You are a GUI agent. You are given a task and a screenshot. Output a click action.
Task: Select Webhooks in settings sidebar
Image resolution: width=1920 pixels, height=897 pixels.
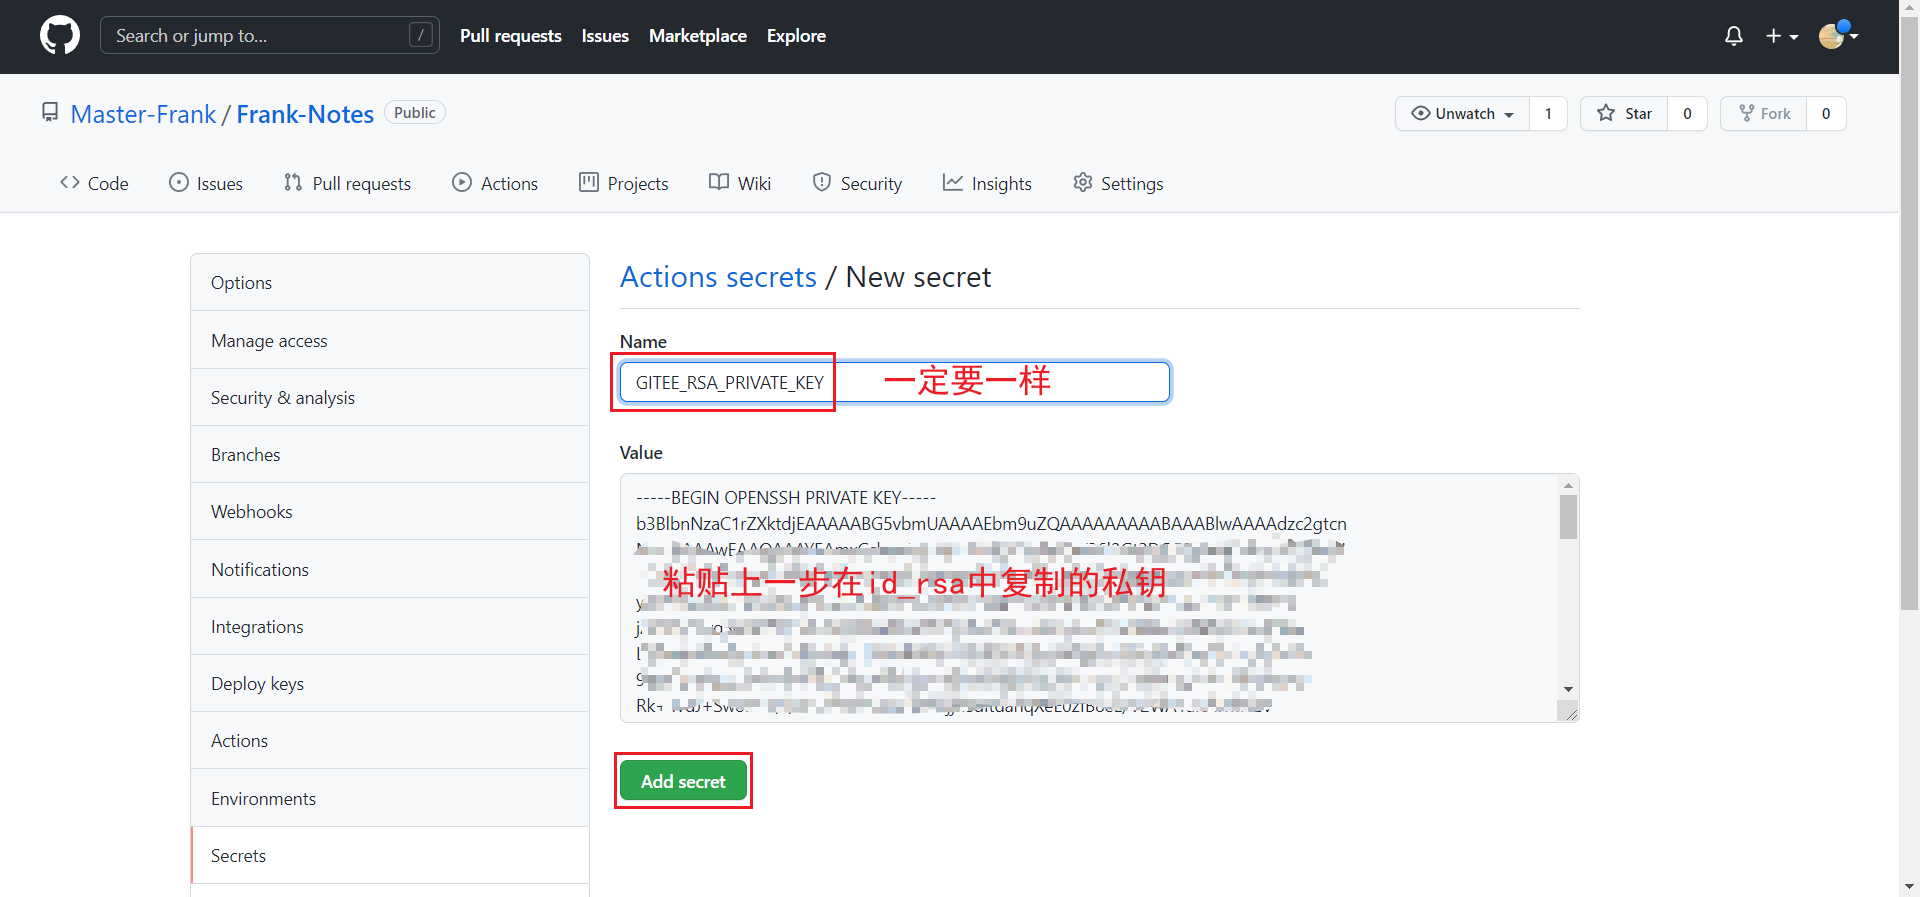coord(390,511)
